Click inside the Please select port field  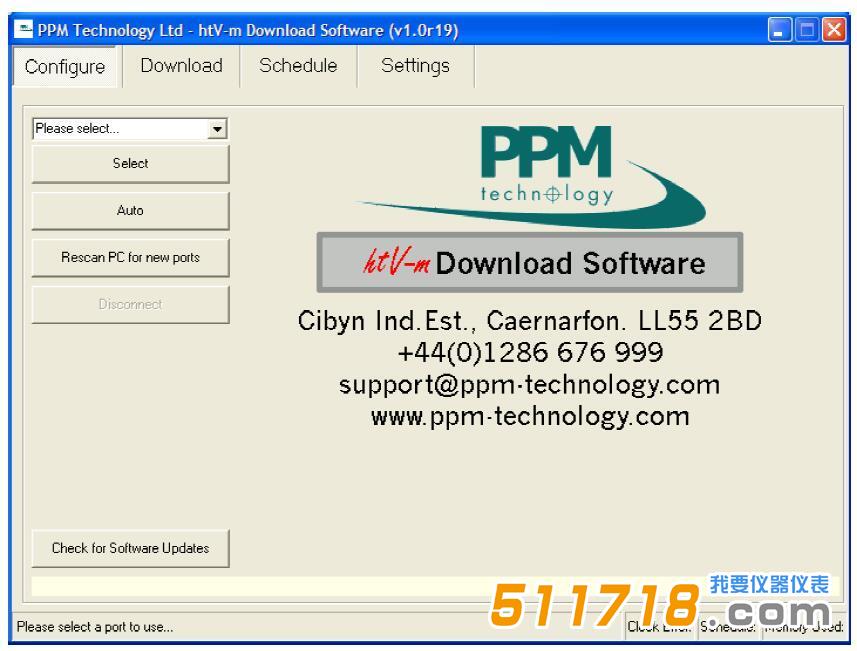click(x=110, y=128)
